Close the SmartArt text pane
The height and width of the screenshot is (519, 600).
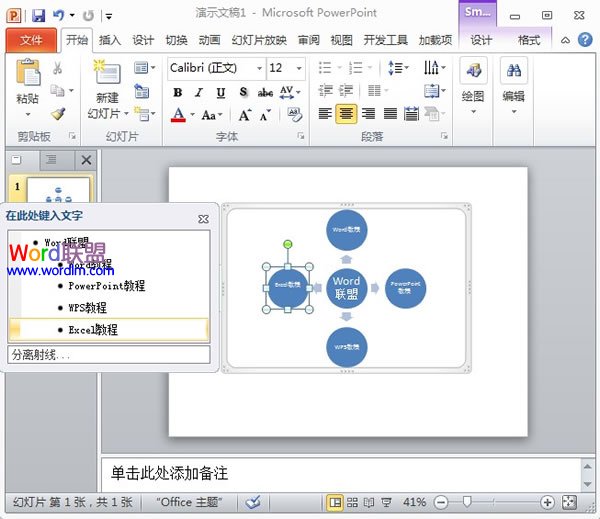pyautogui.click(x=204, y=219)
